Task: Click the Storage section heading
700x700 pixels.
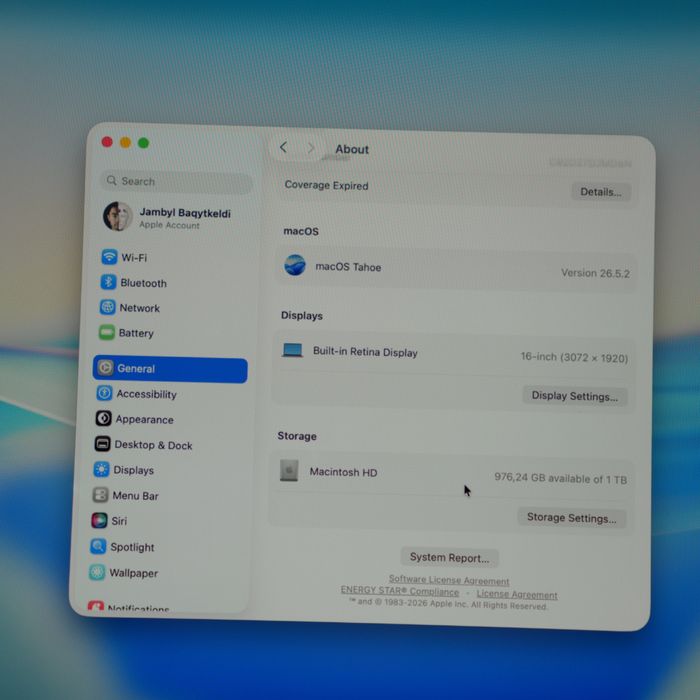Action: coord(297,436)
